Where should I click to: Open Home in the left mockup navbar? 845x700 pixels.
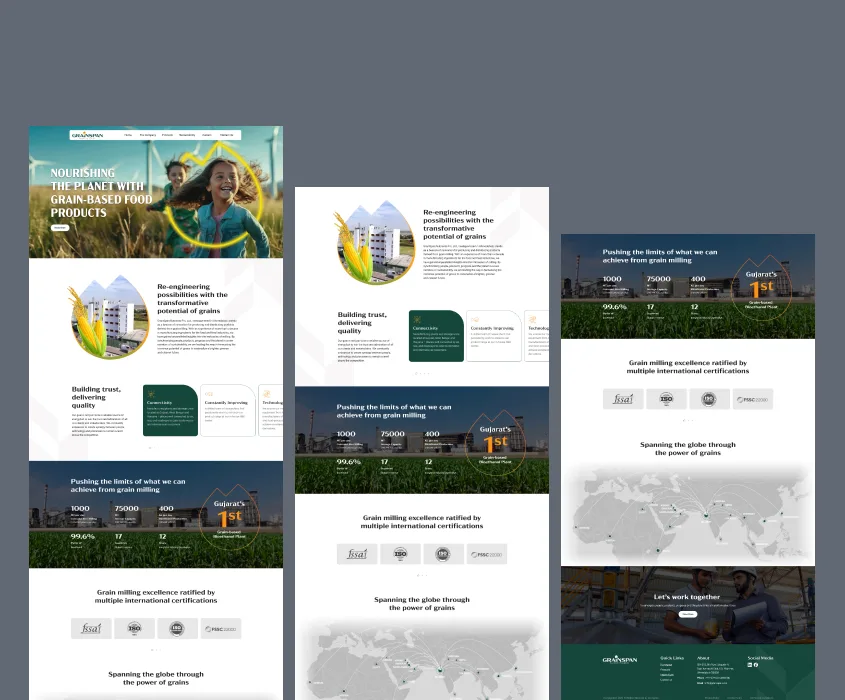click(x=128, y=135)
